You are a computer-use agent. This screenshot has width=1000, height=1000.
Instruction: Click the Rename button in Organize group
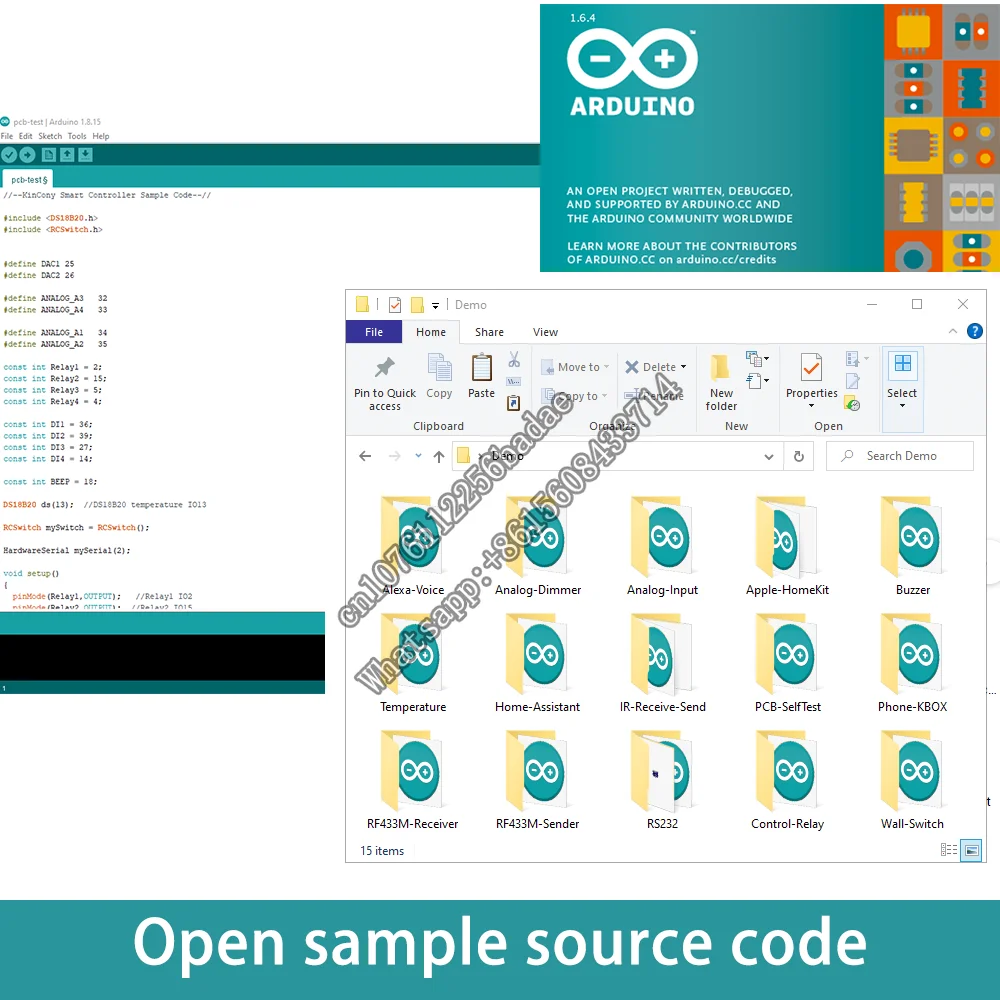pos(654,396)
